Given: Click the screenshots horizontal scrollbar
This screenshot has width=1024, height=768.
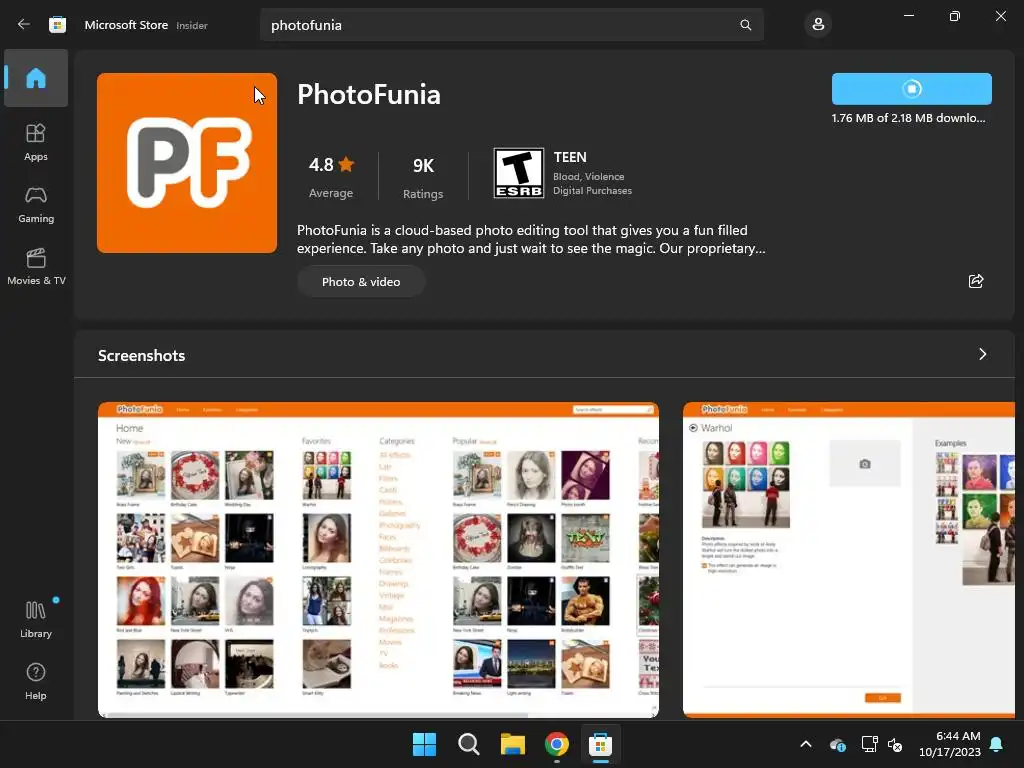Looking at the screenshot, I should tap(317, 716).
